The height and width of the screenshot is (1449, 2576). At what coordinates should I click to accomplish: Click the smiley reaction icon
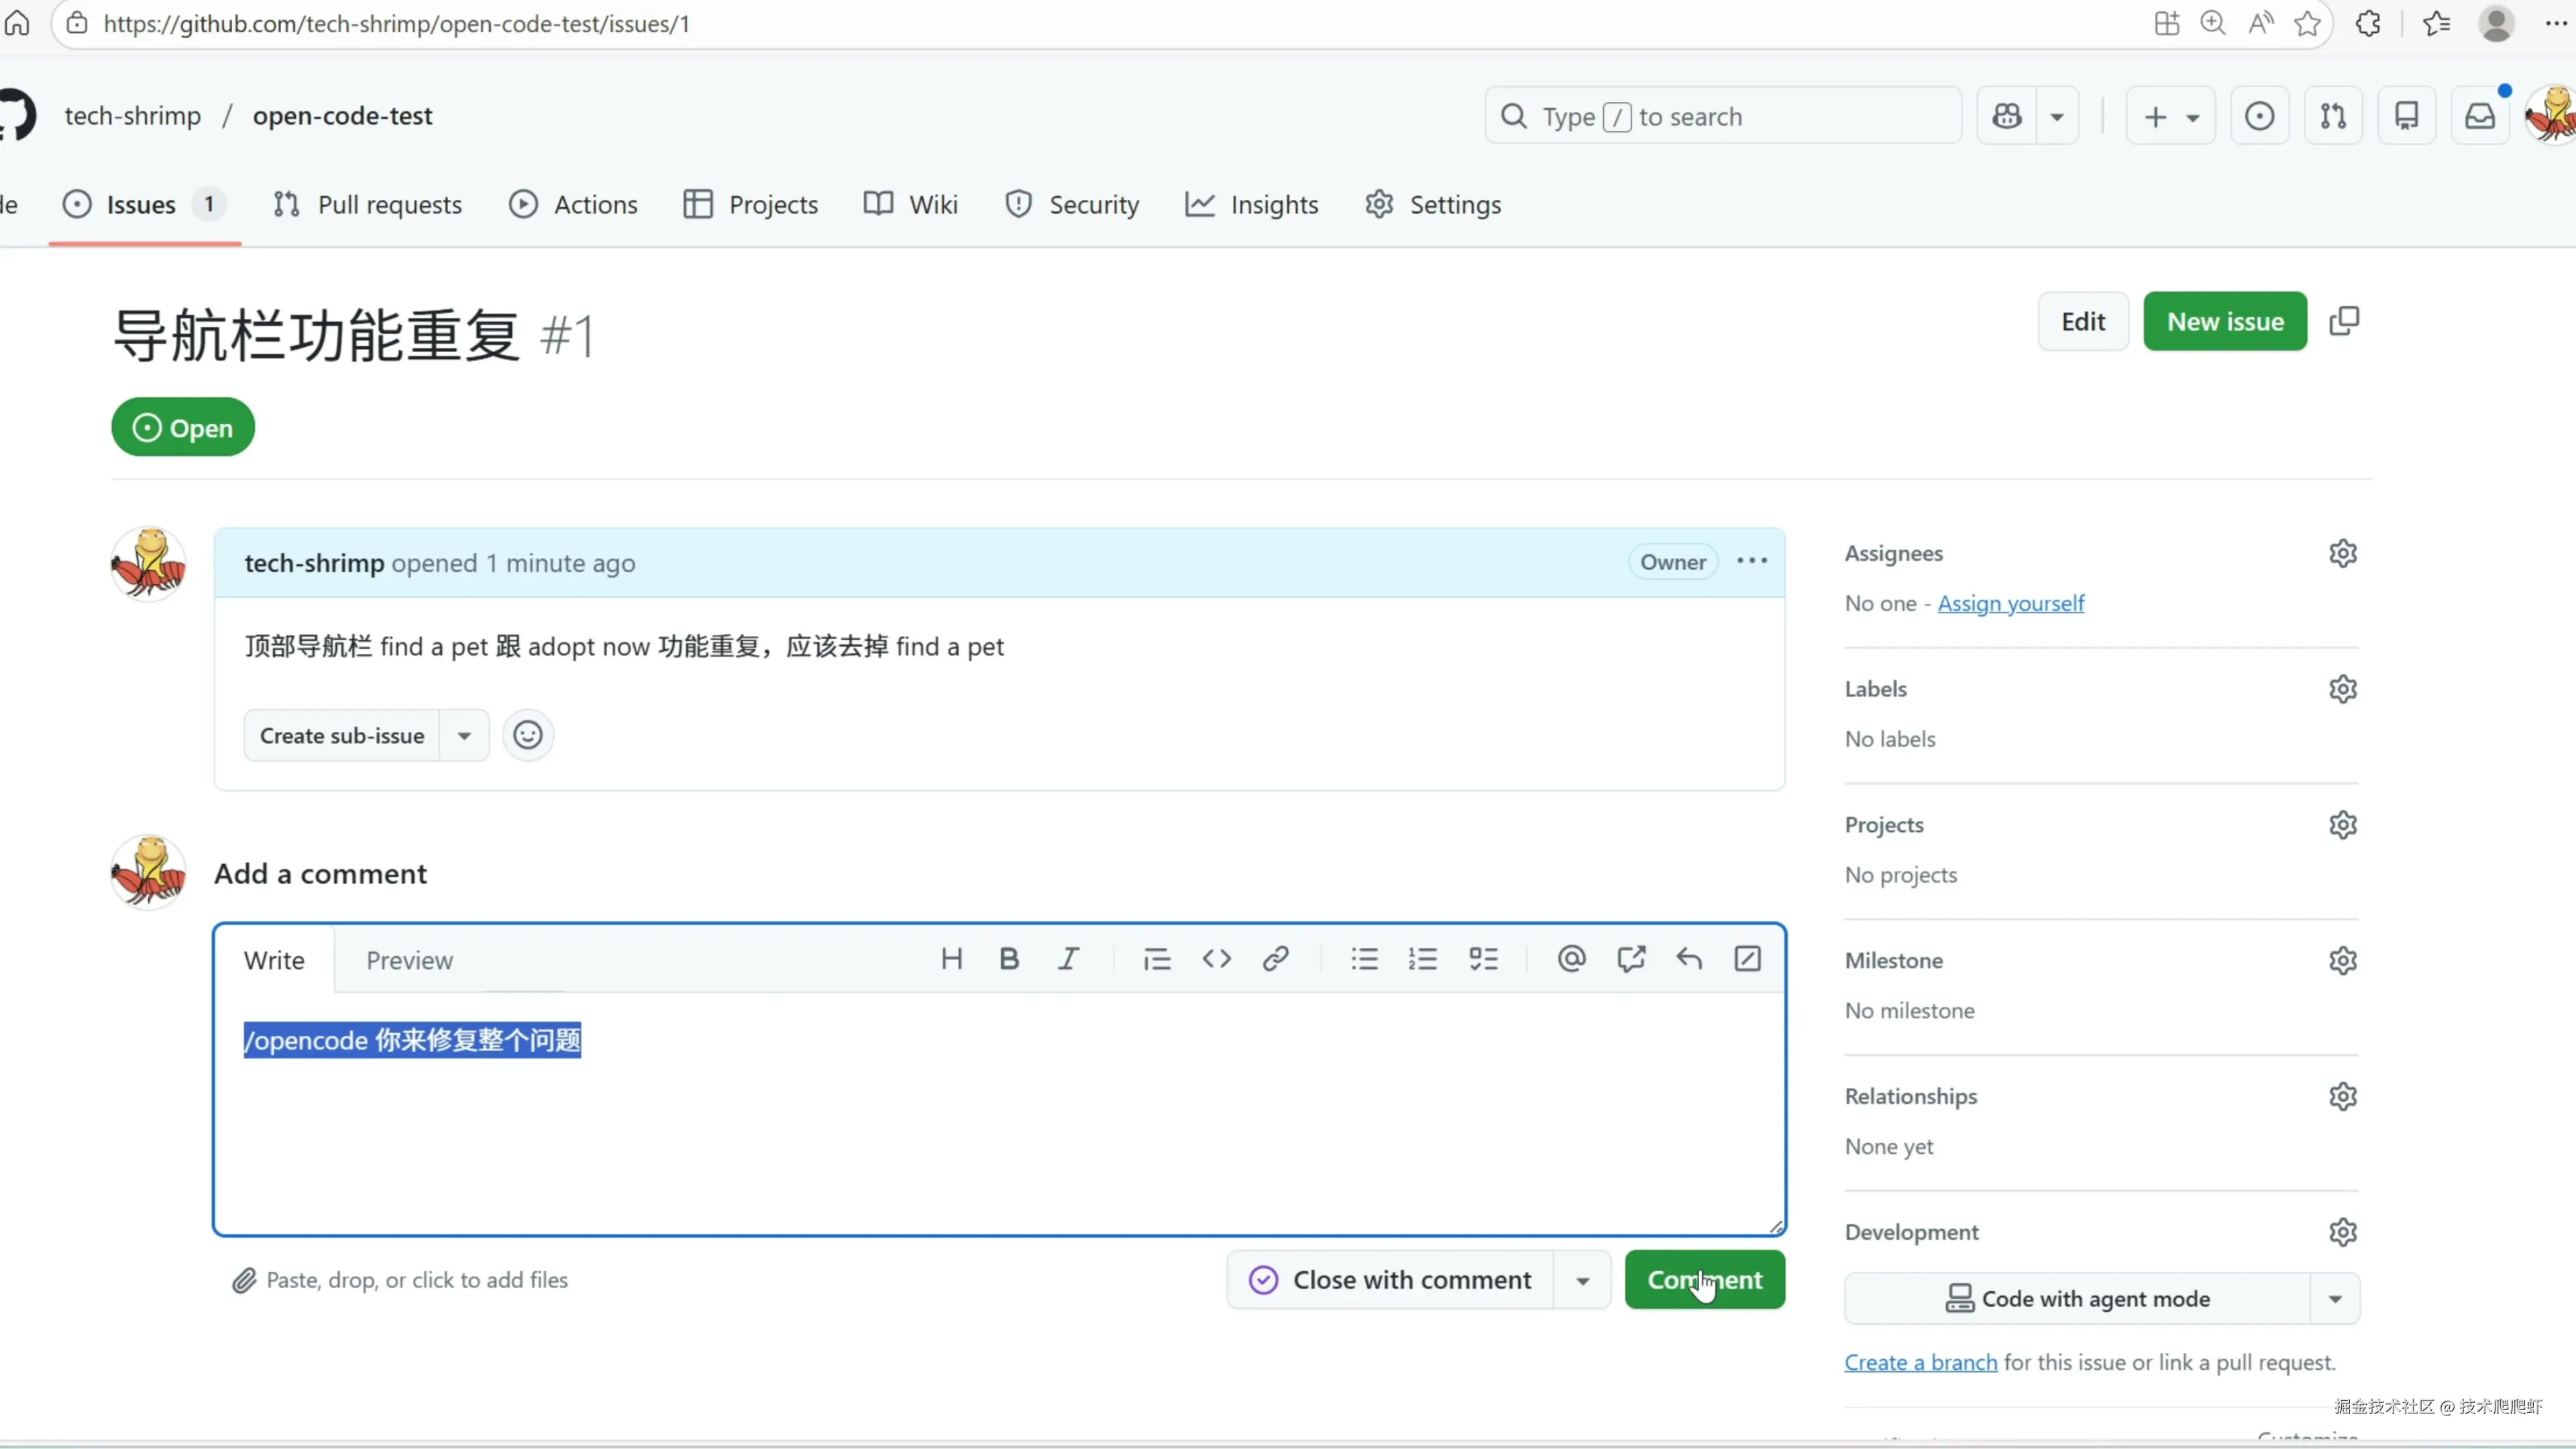tap(528, 735)
